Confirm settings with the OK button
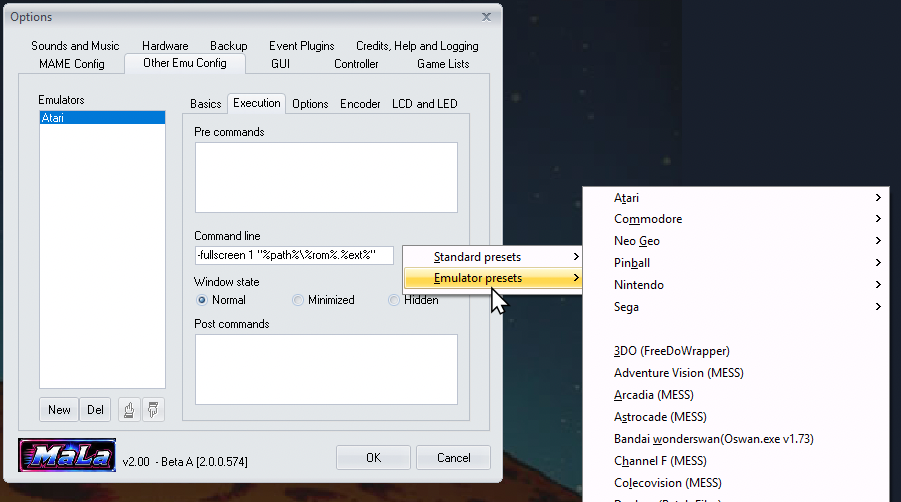 coord(374,458)
